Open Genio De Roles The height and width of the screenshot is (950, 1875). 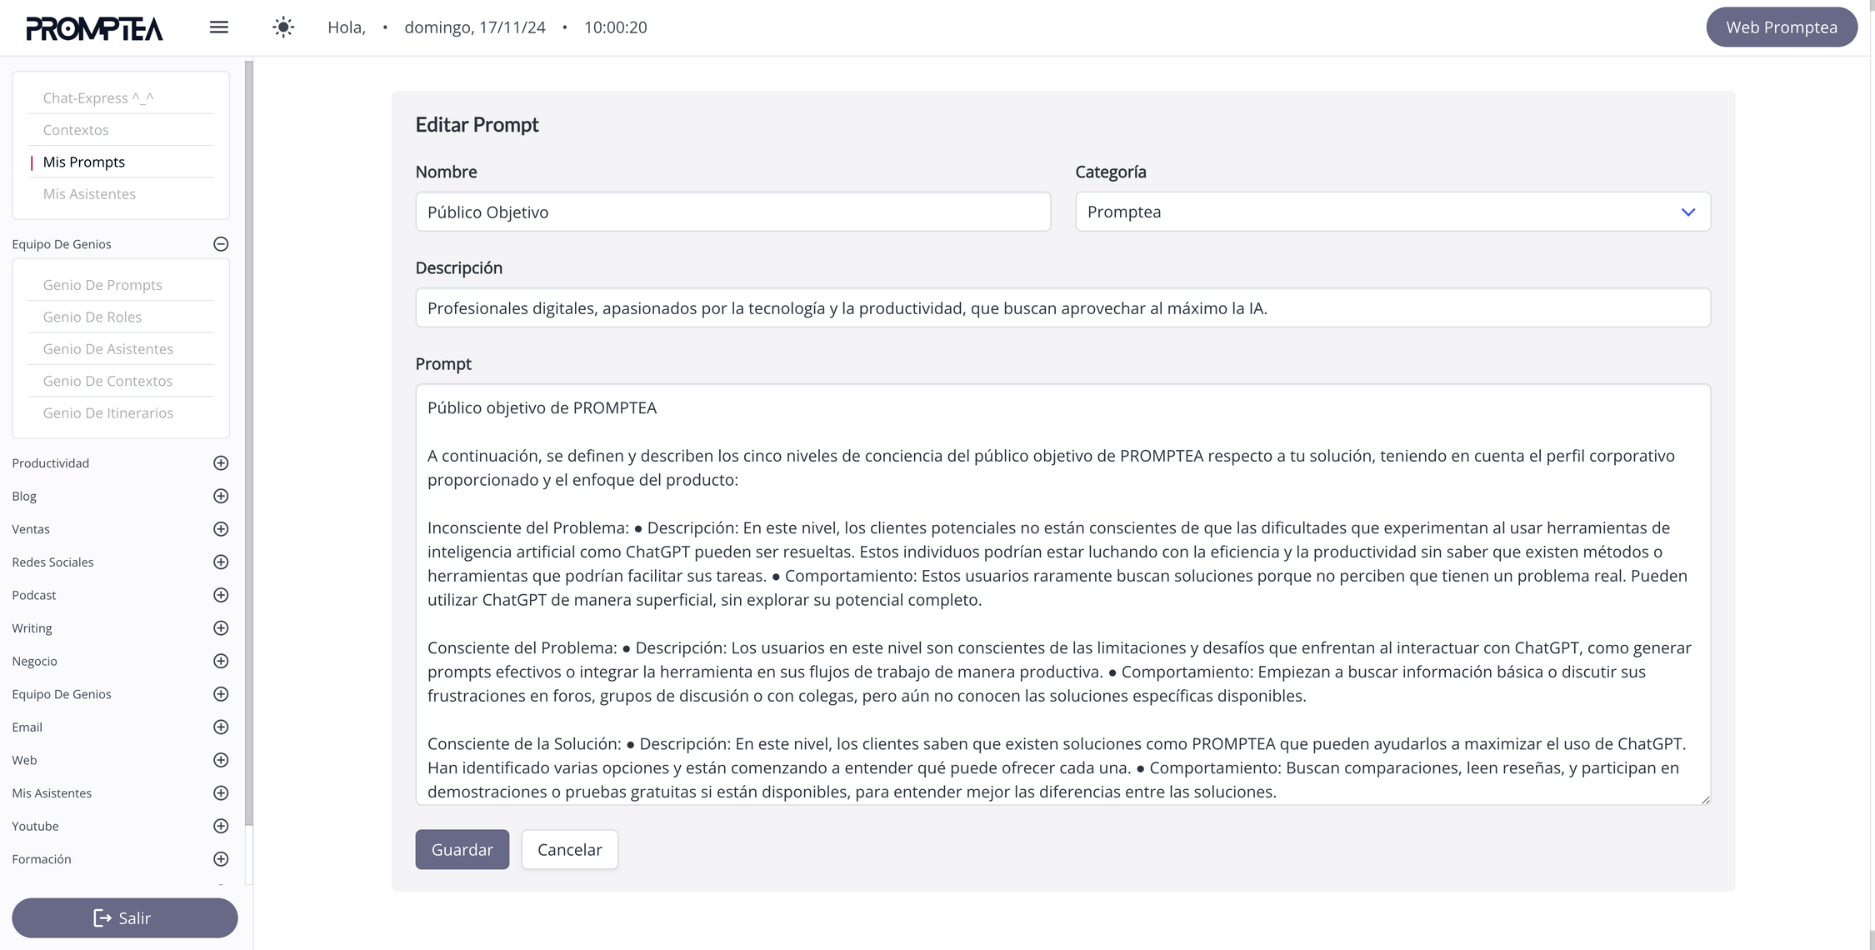tap(92, 317)
